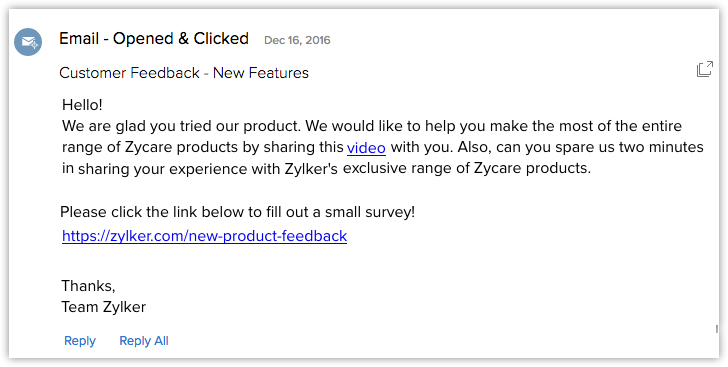Select the 'Email - Opened & Clicked' heading

pos(154,39)
